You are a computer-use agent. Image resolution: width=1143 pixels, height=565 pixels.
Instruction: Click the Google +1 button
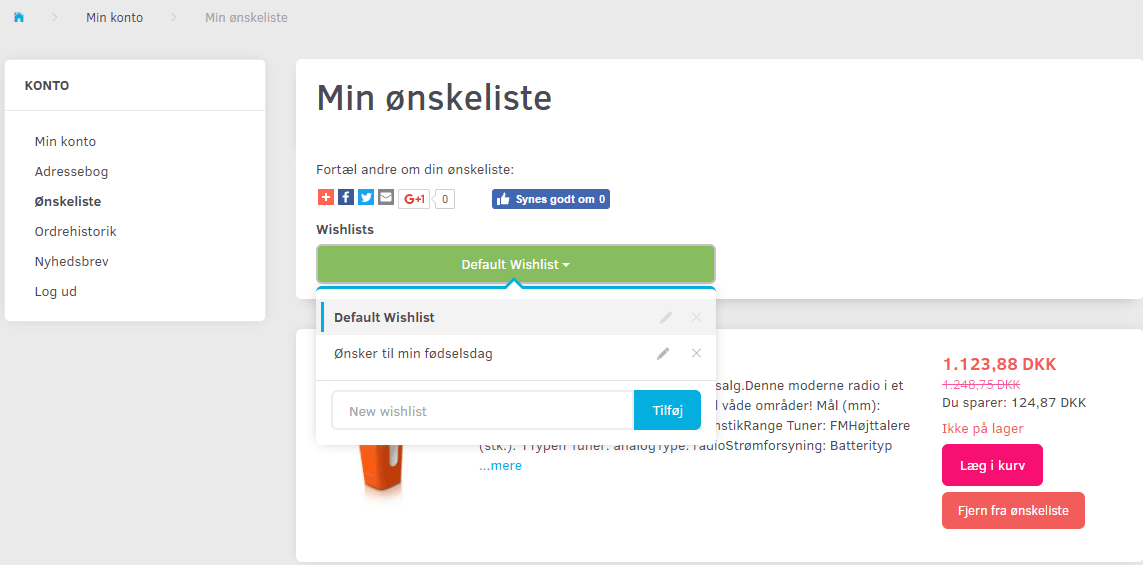[414, 198]
